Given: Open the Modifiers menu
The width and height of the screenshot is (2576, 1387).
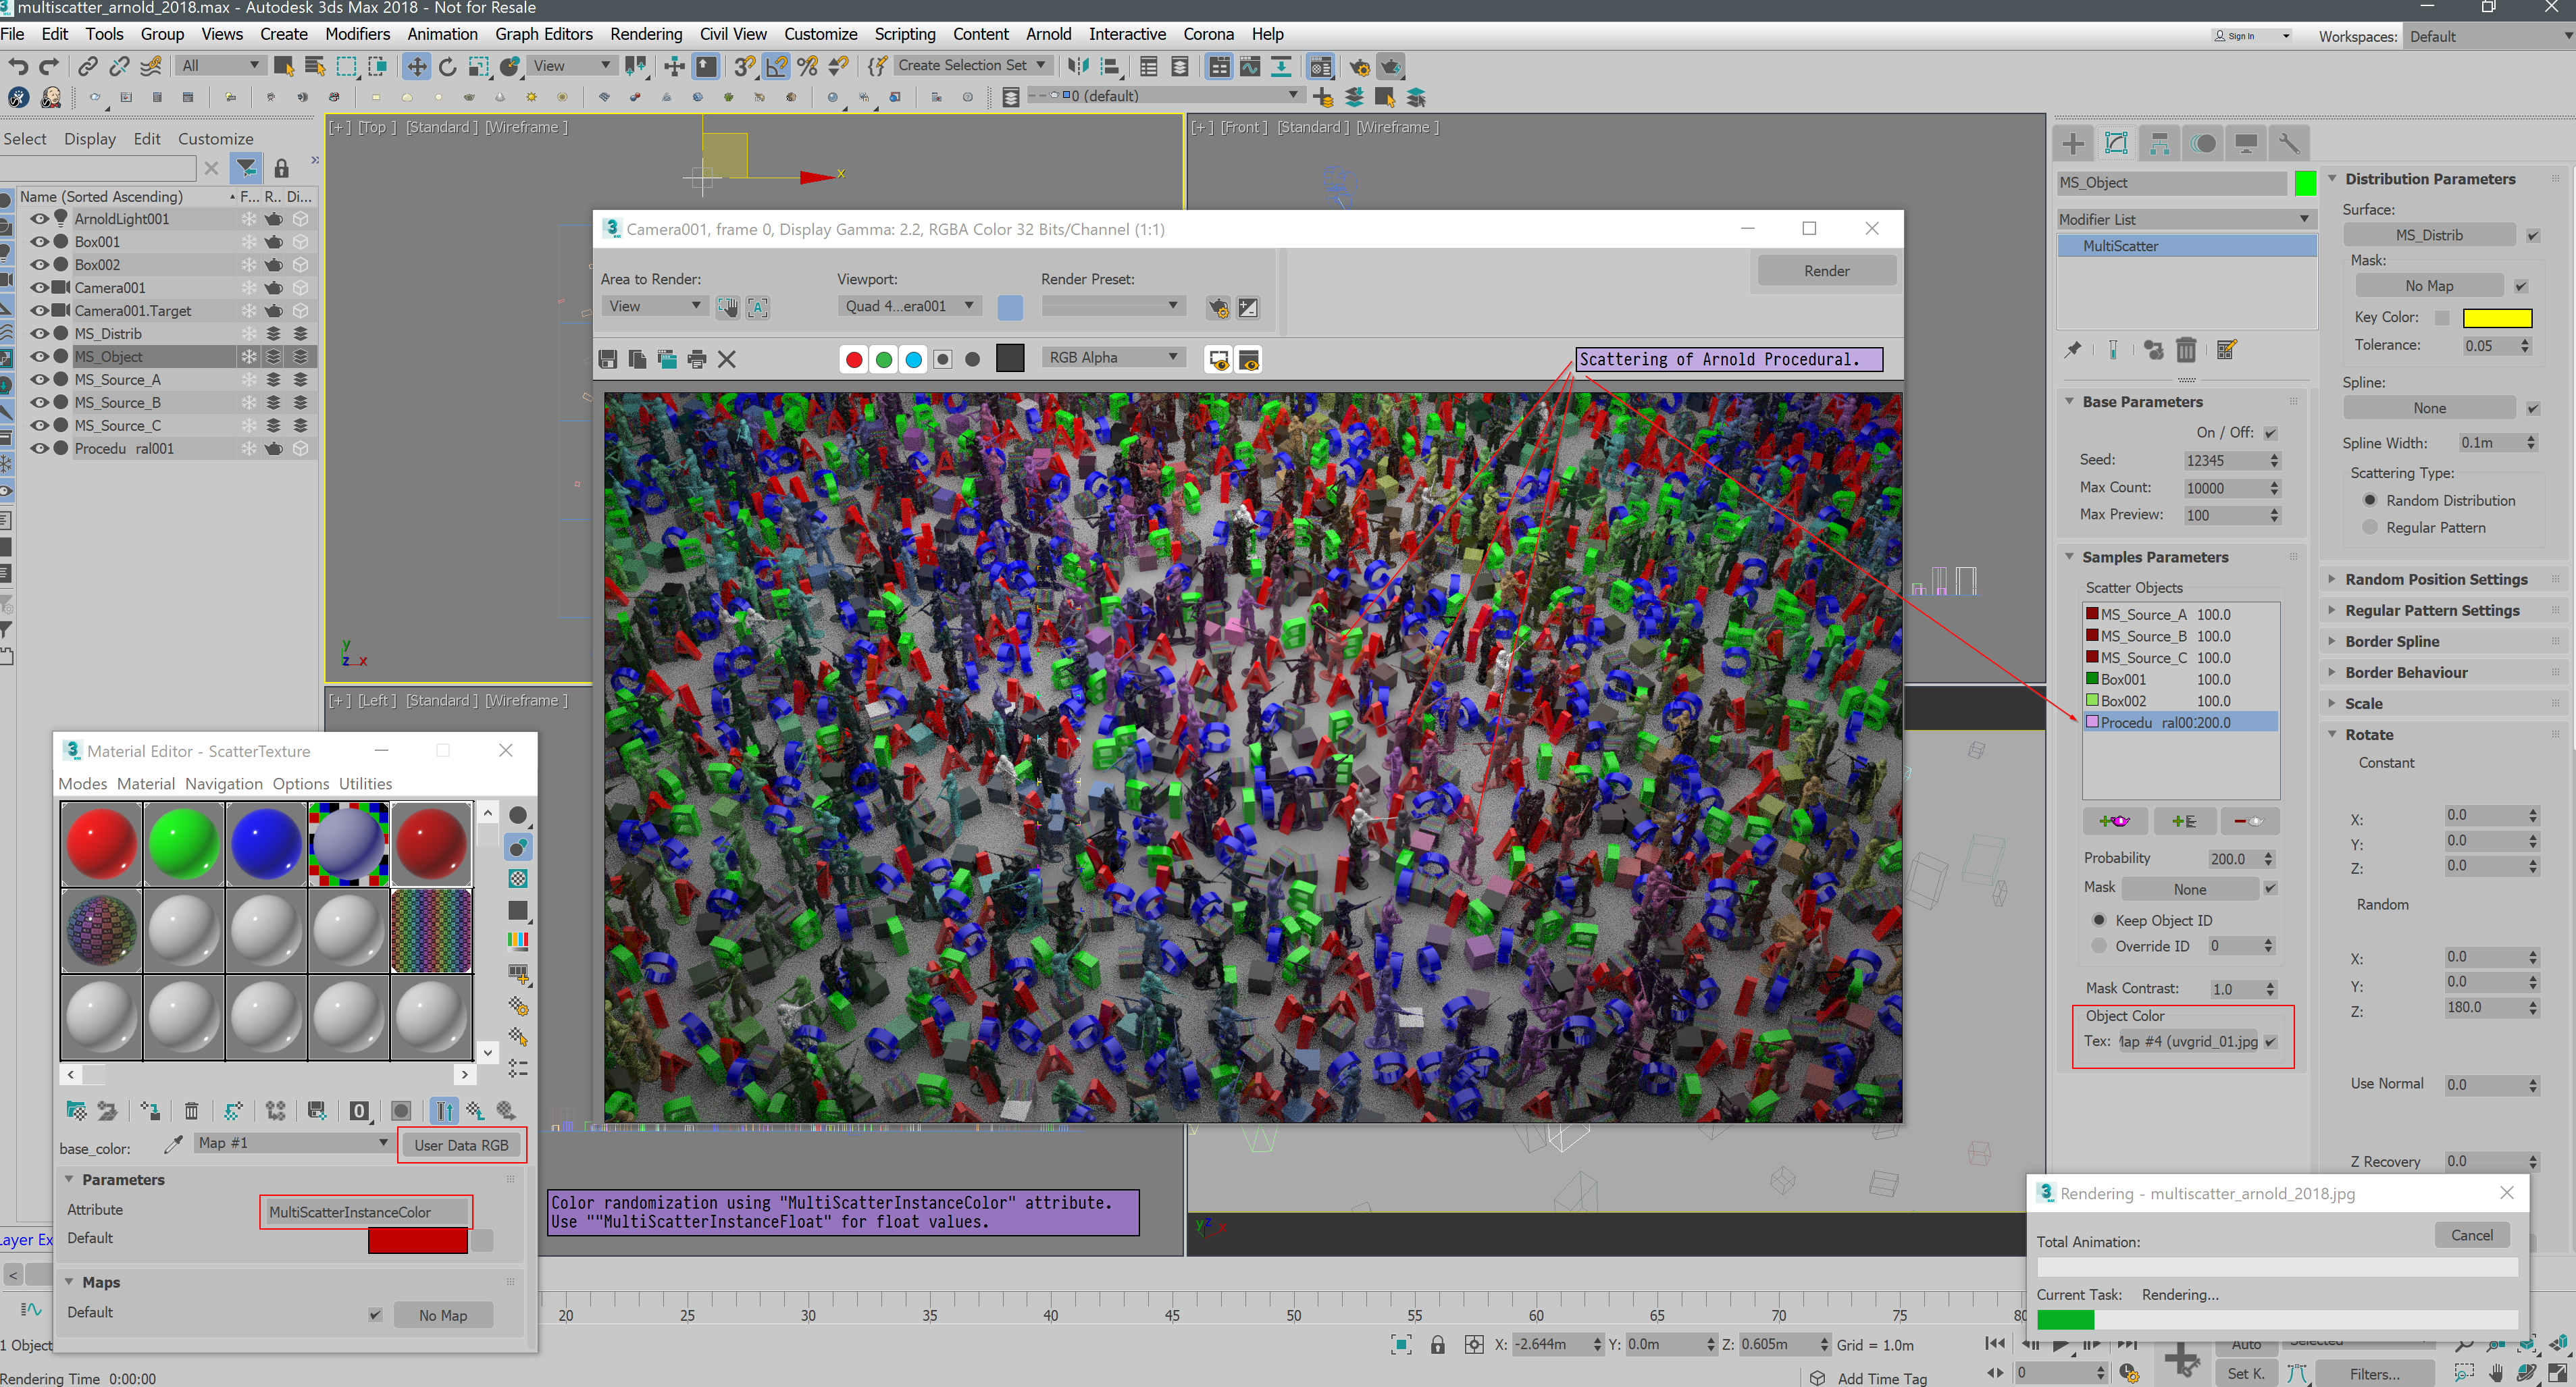Looking at the screenshot, I should (357, 34).
